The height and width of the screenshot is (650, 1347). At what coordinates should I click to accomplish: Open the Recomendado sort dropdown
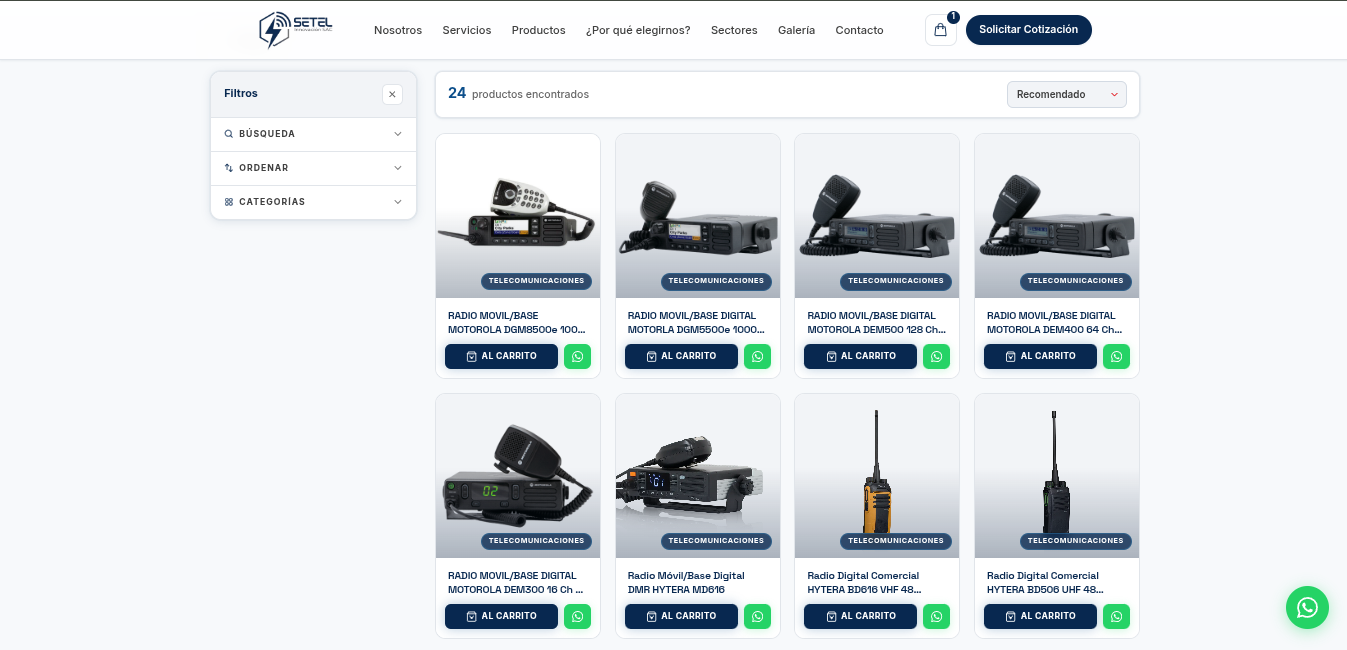pos(1066,94)
